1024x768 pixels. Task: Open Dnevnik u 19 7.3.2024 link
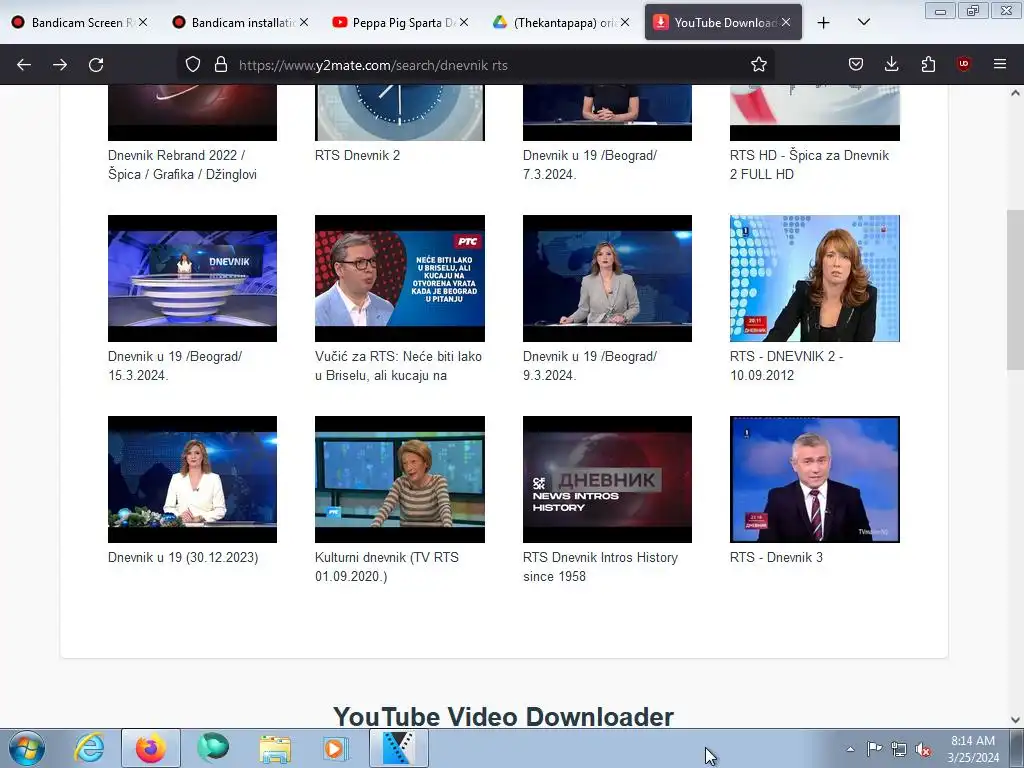[590, 165]
